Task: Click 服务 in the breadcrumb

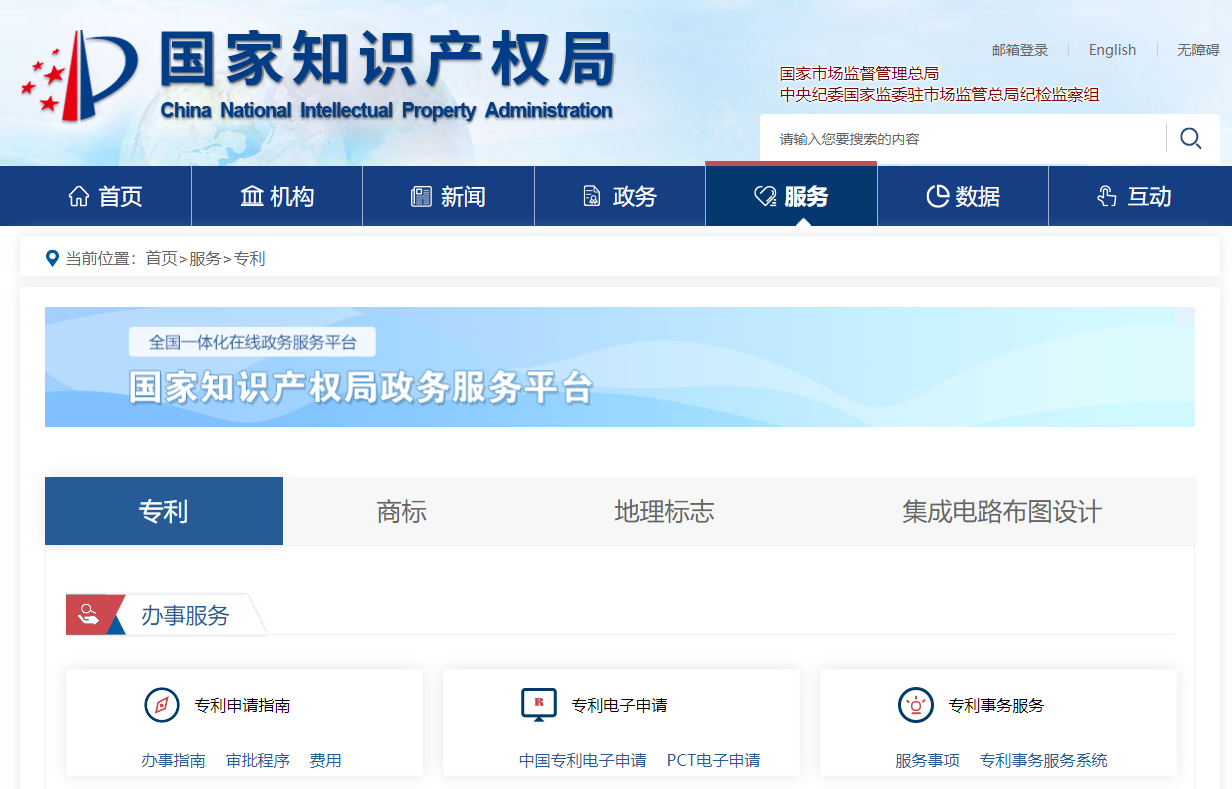Action: point(205,258)
